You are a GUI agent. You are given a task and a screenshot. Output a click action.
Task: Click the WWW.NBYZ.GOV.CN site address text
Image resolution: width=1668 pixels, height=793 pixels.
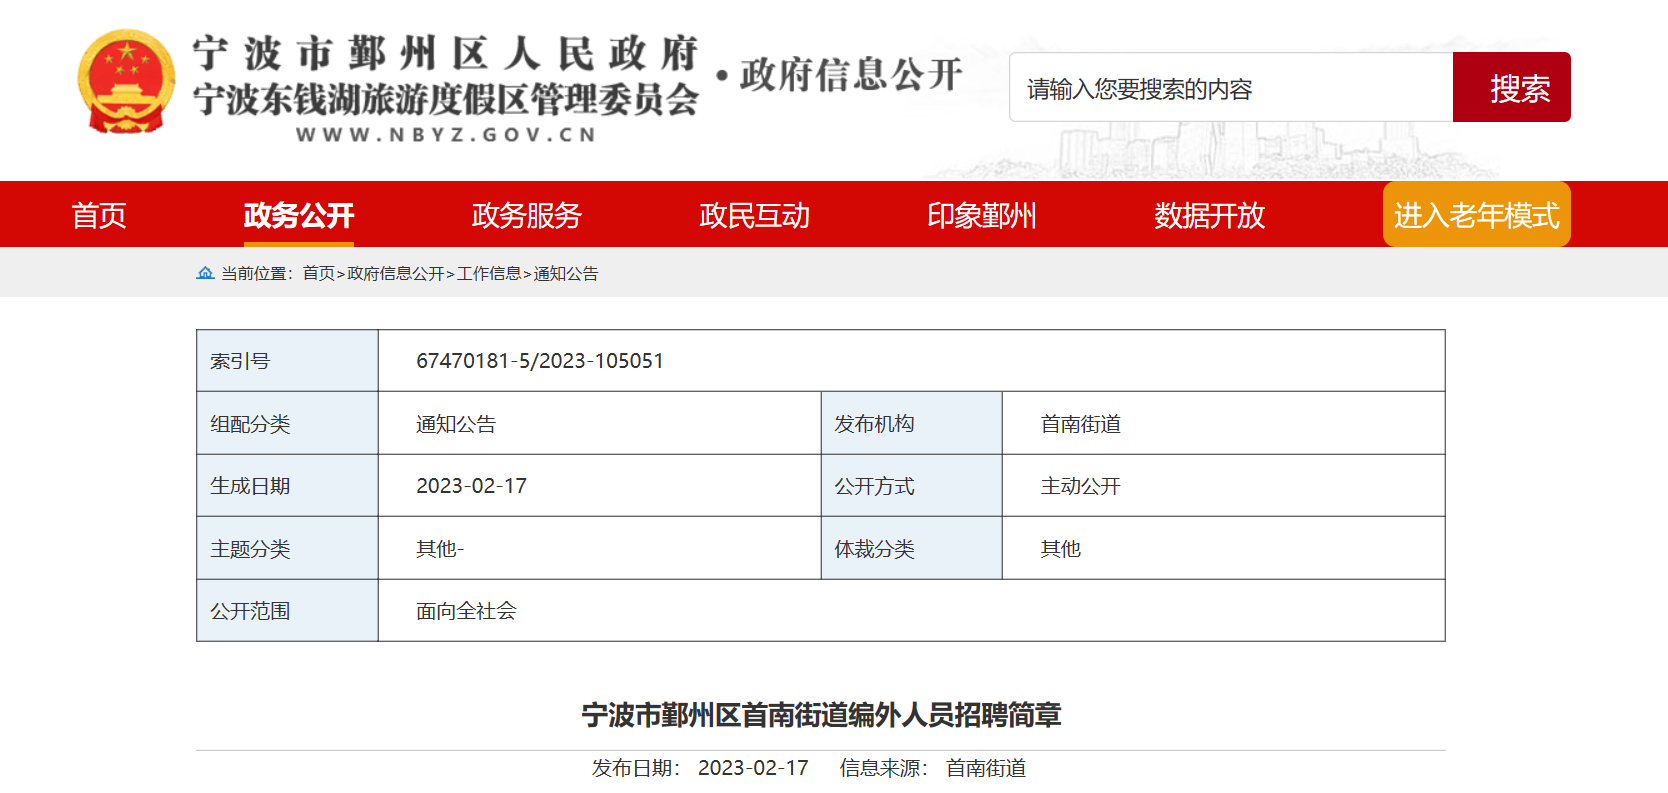pos(446,135)
